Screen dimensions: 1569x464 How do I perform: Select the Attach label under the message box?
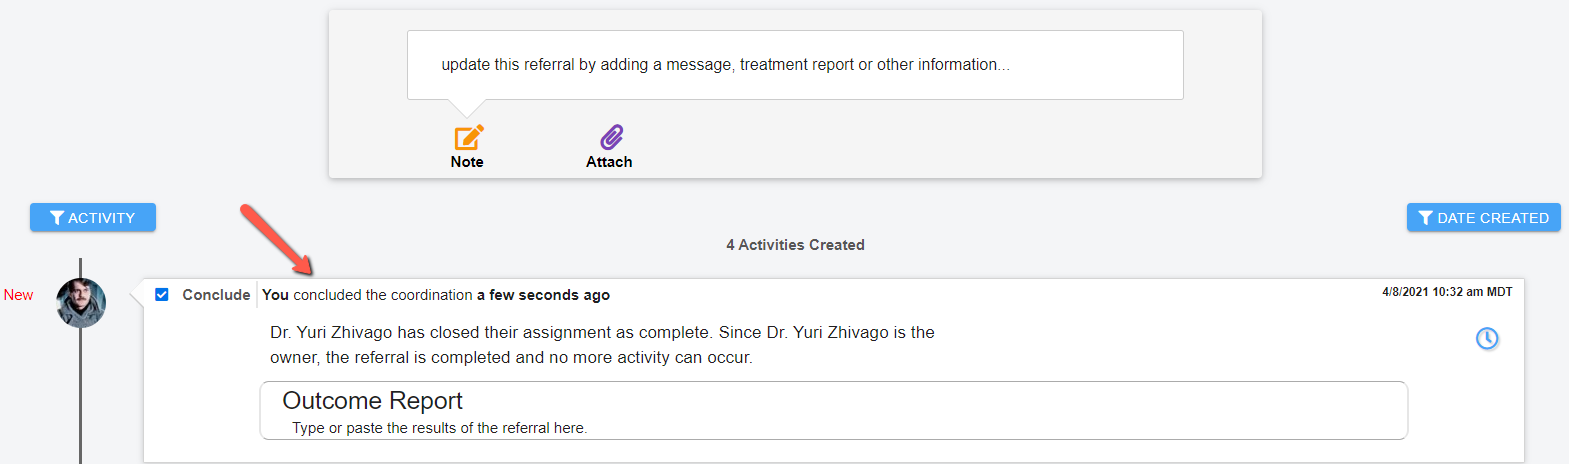click(609, 162)
